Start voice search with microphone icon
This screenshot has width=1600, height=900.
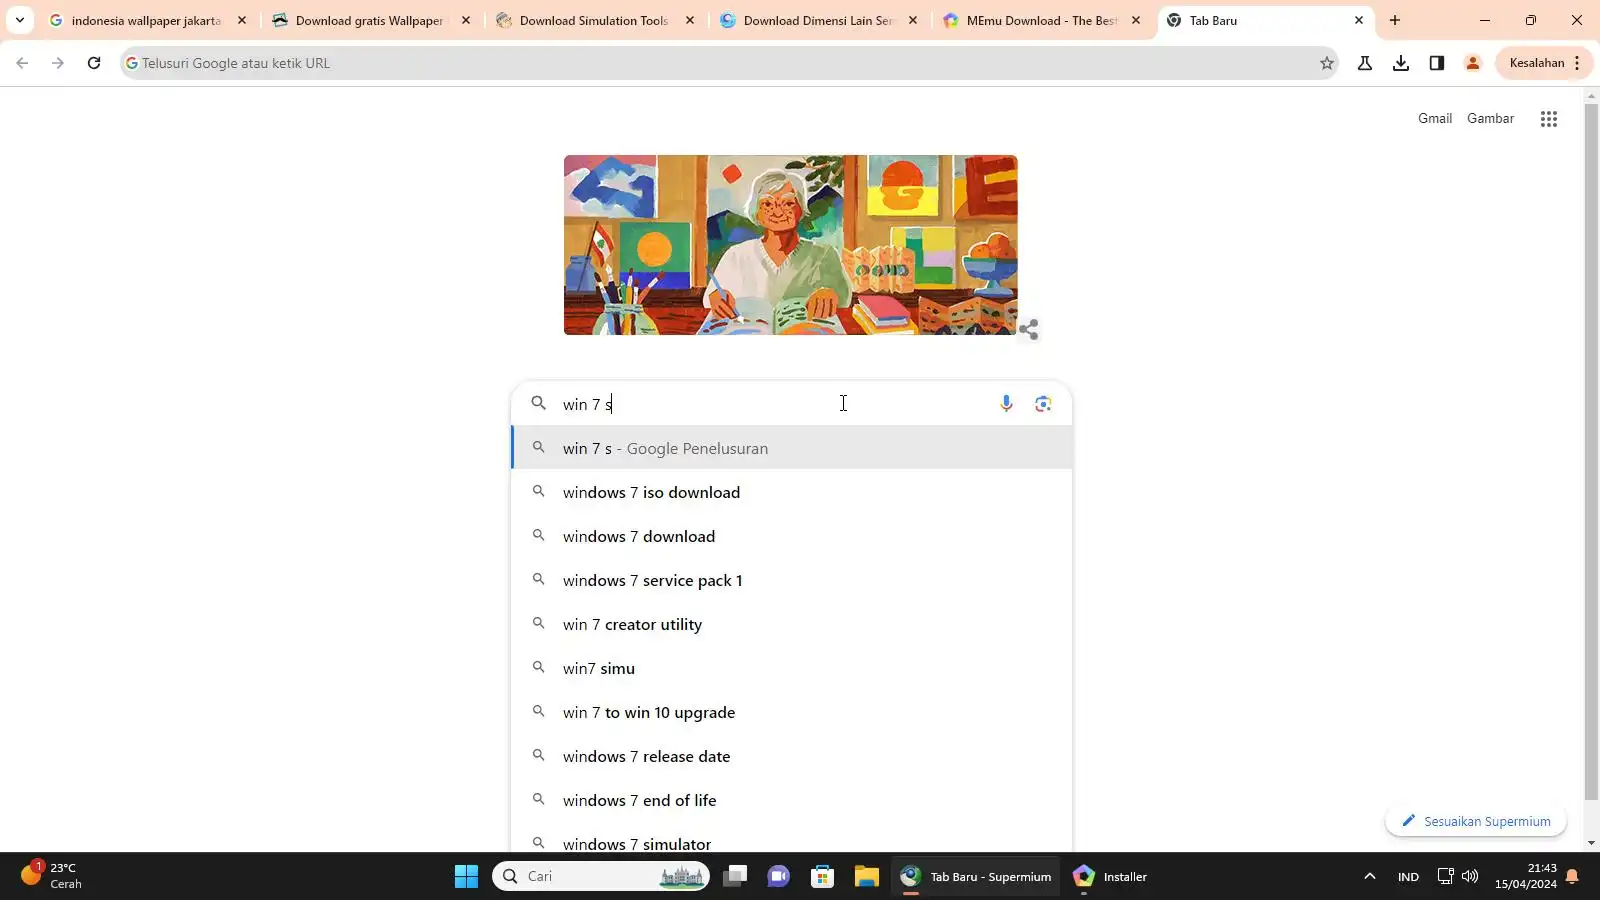pos(1006,403)
